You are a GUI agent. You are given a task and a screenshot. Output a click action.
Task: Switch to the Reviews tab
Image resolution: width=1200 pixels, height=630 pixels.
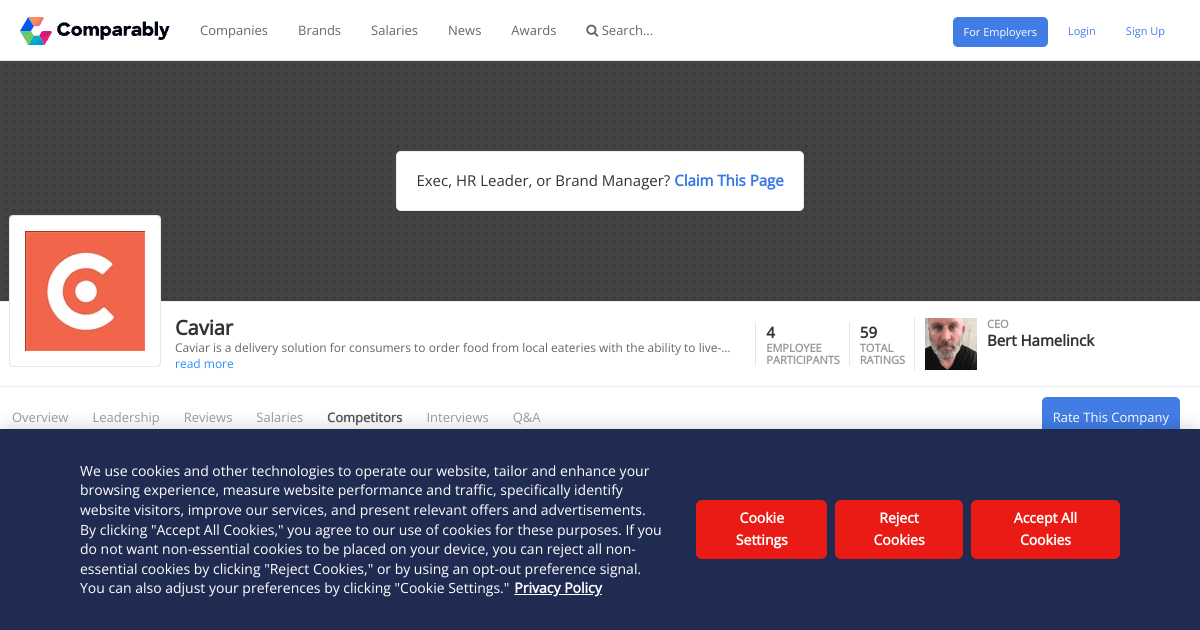coord(208,418)
